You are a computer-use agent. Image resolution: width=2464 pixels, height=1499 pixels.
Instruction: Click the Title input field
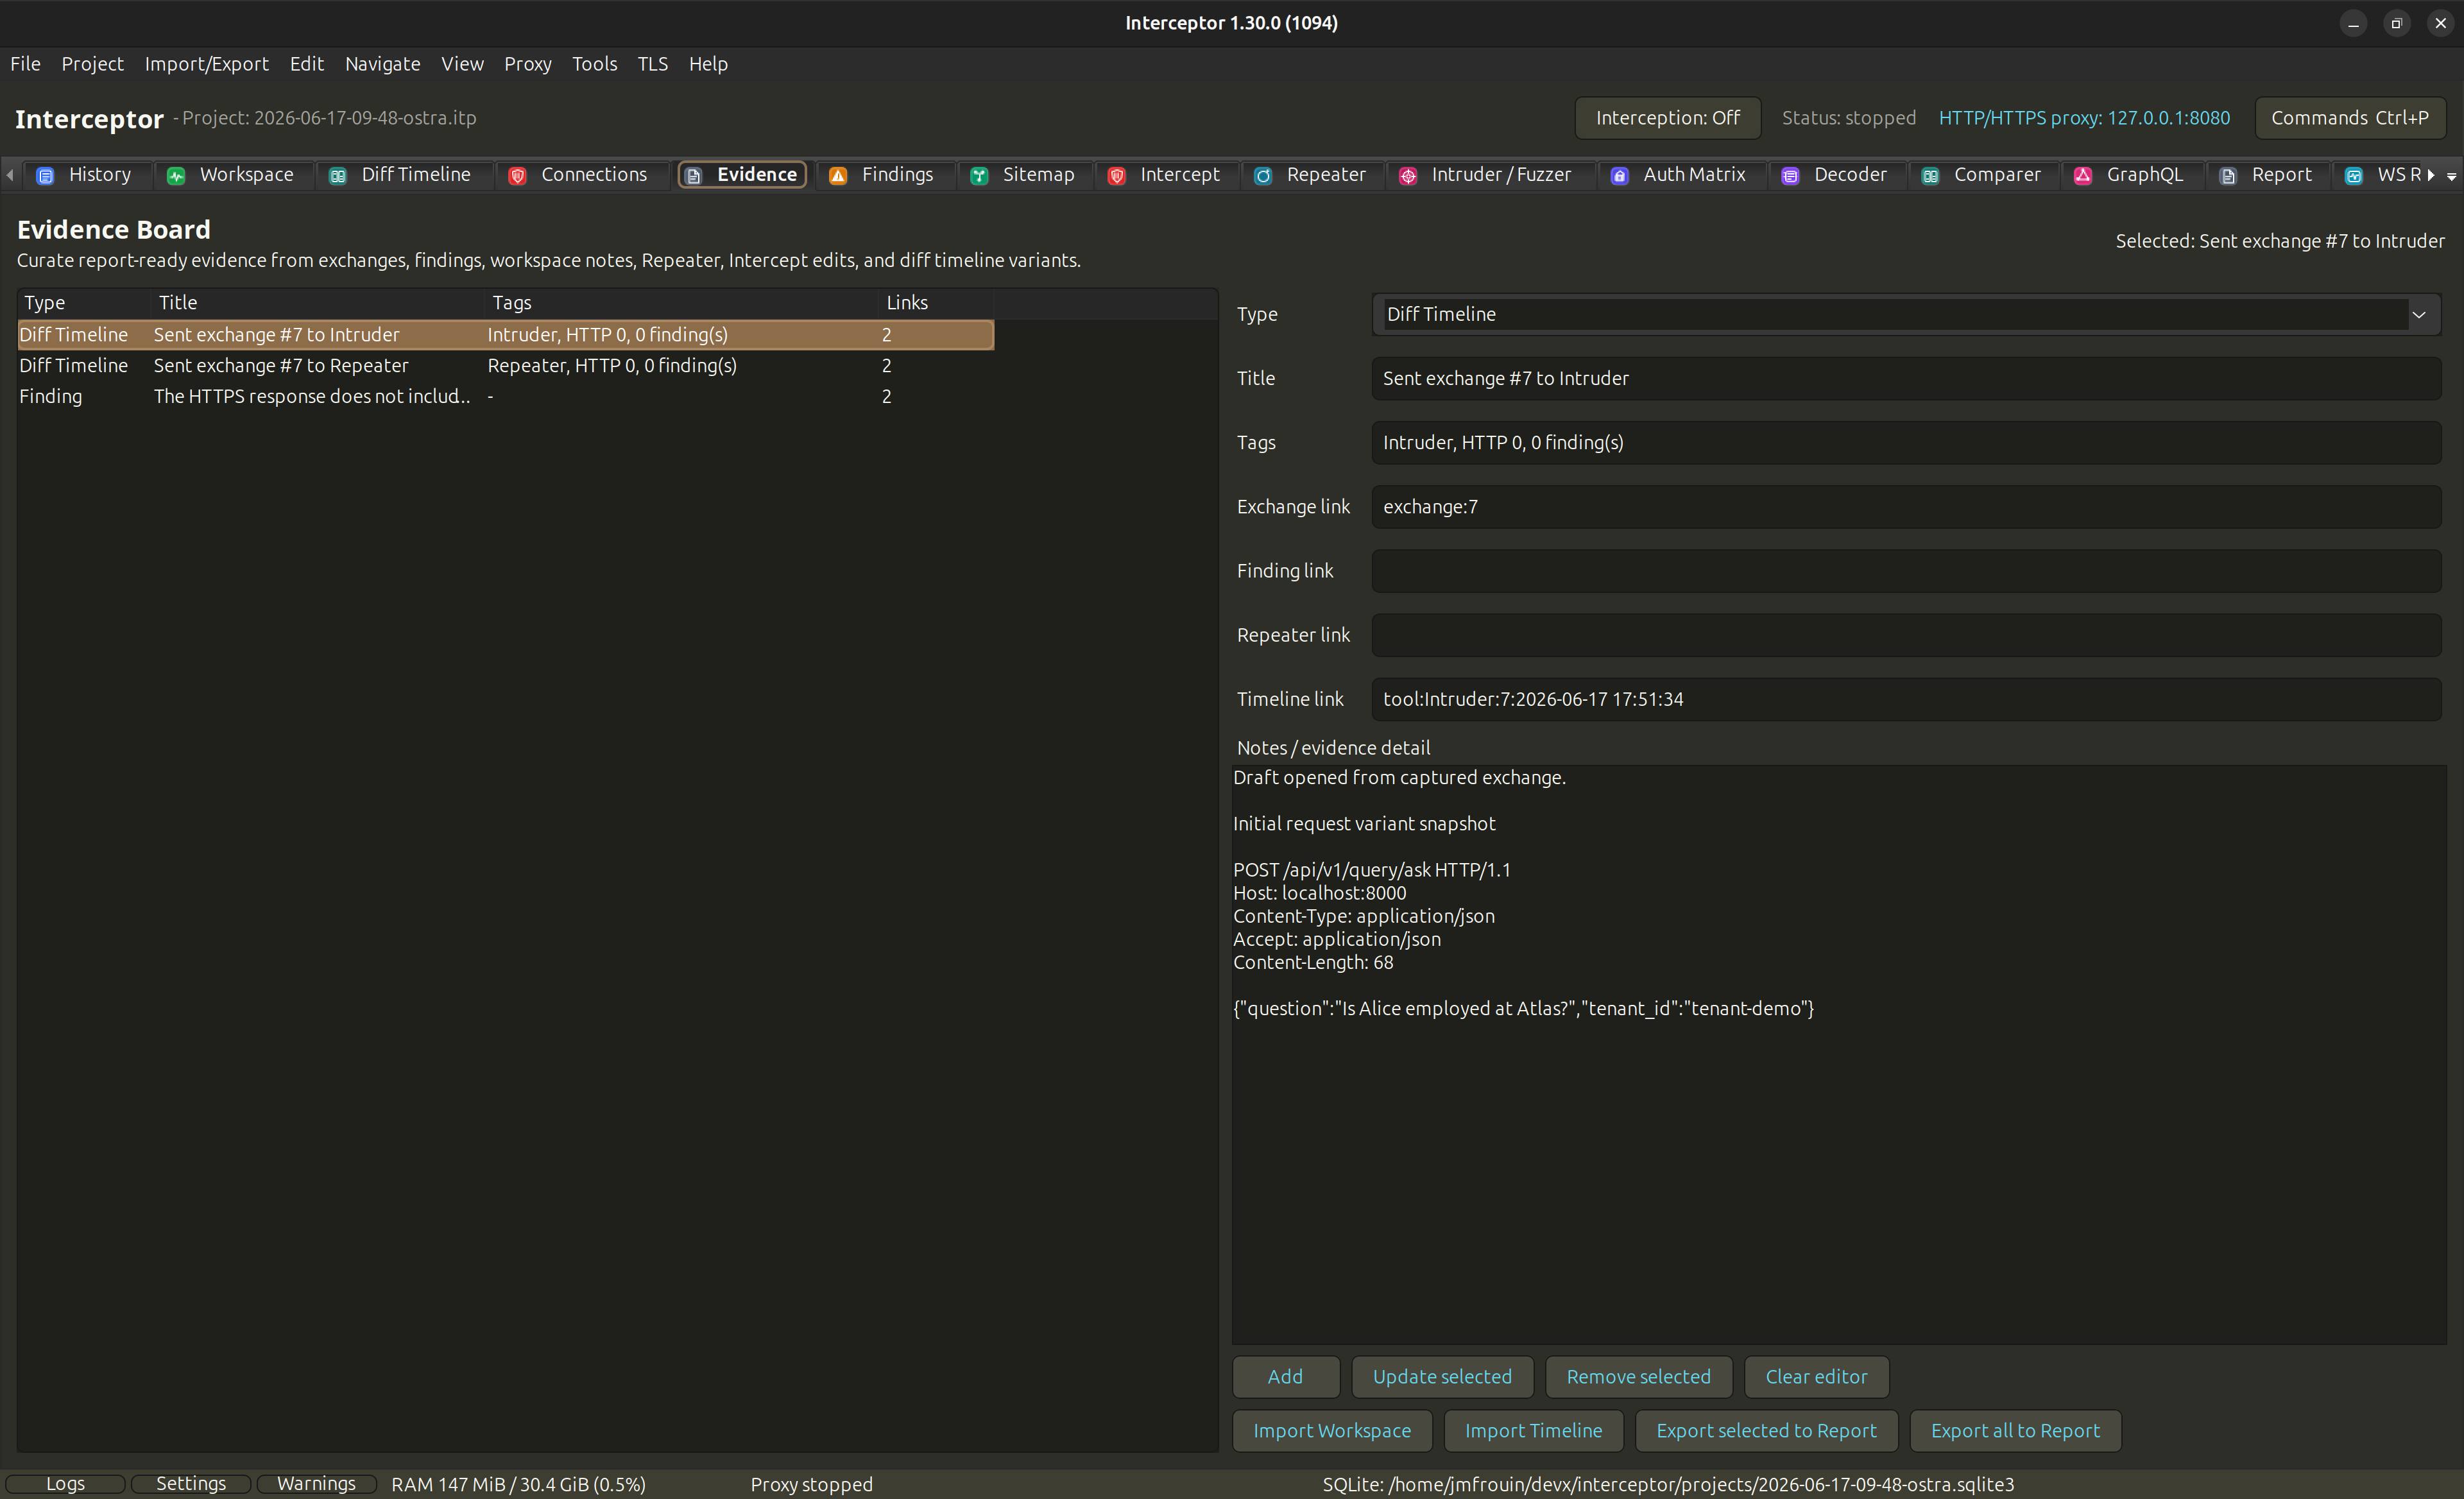click(1906, 378)
